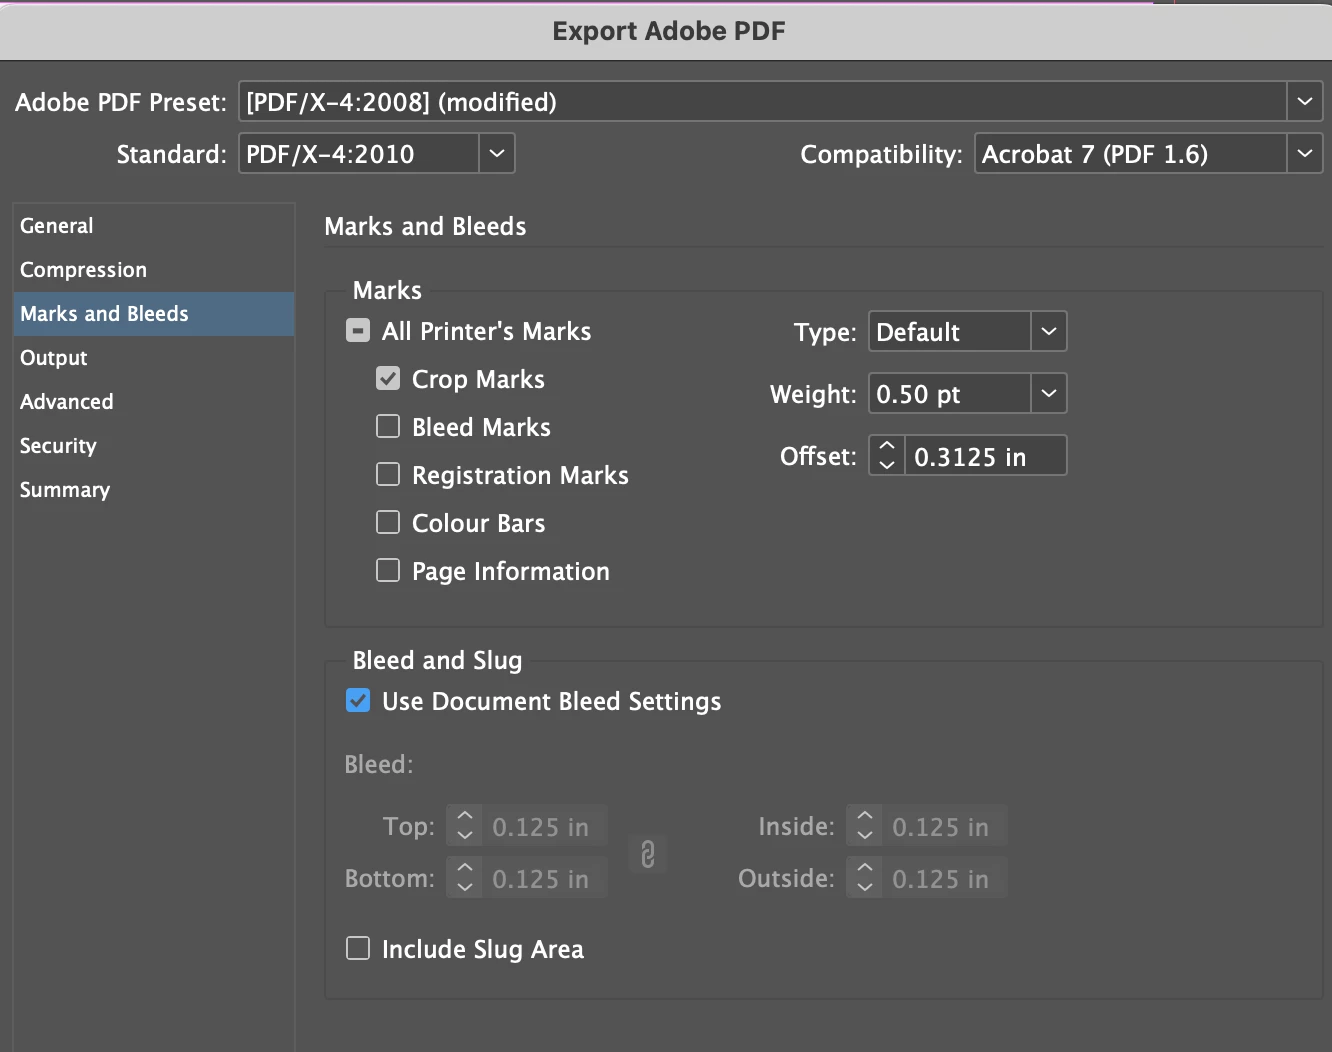Toggle the All Printer's Marks checkbox
This screenshot has height=1052, width=1332.
[x=358, y=331]
